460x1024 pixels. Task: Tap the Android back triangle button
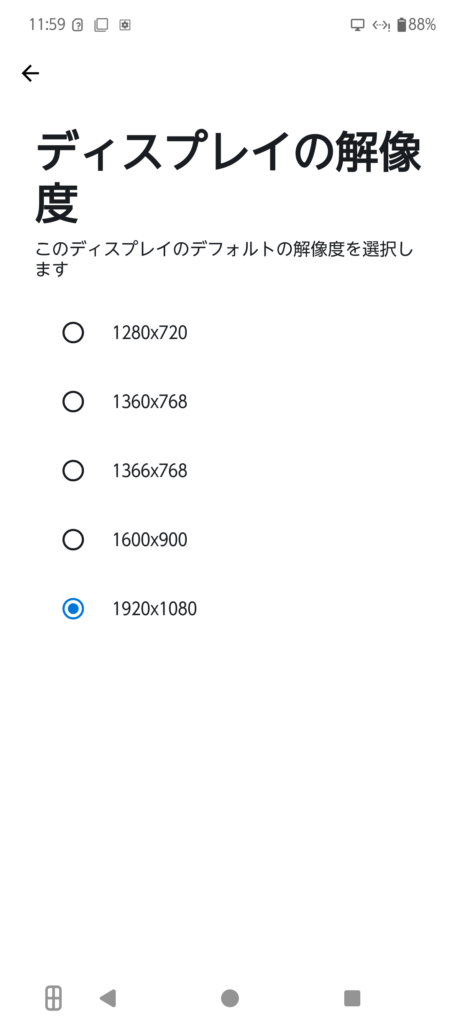[x=107, y=998]
